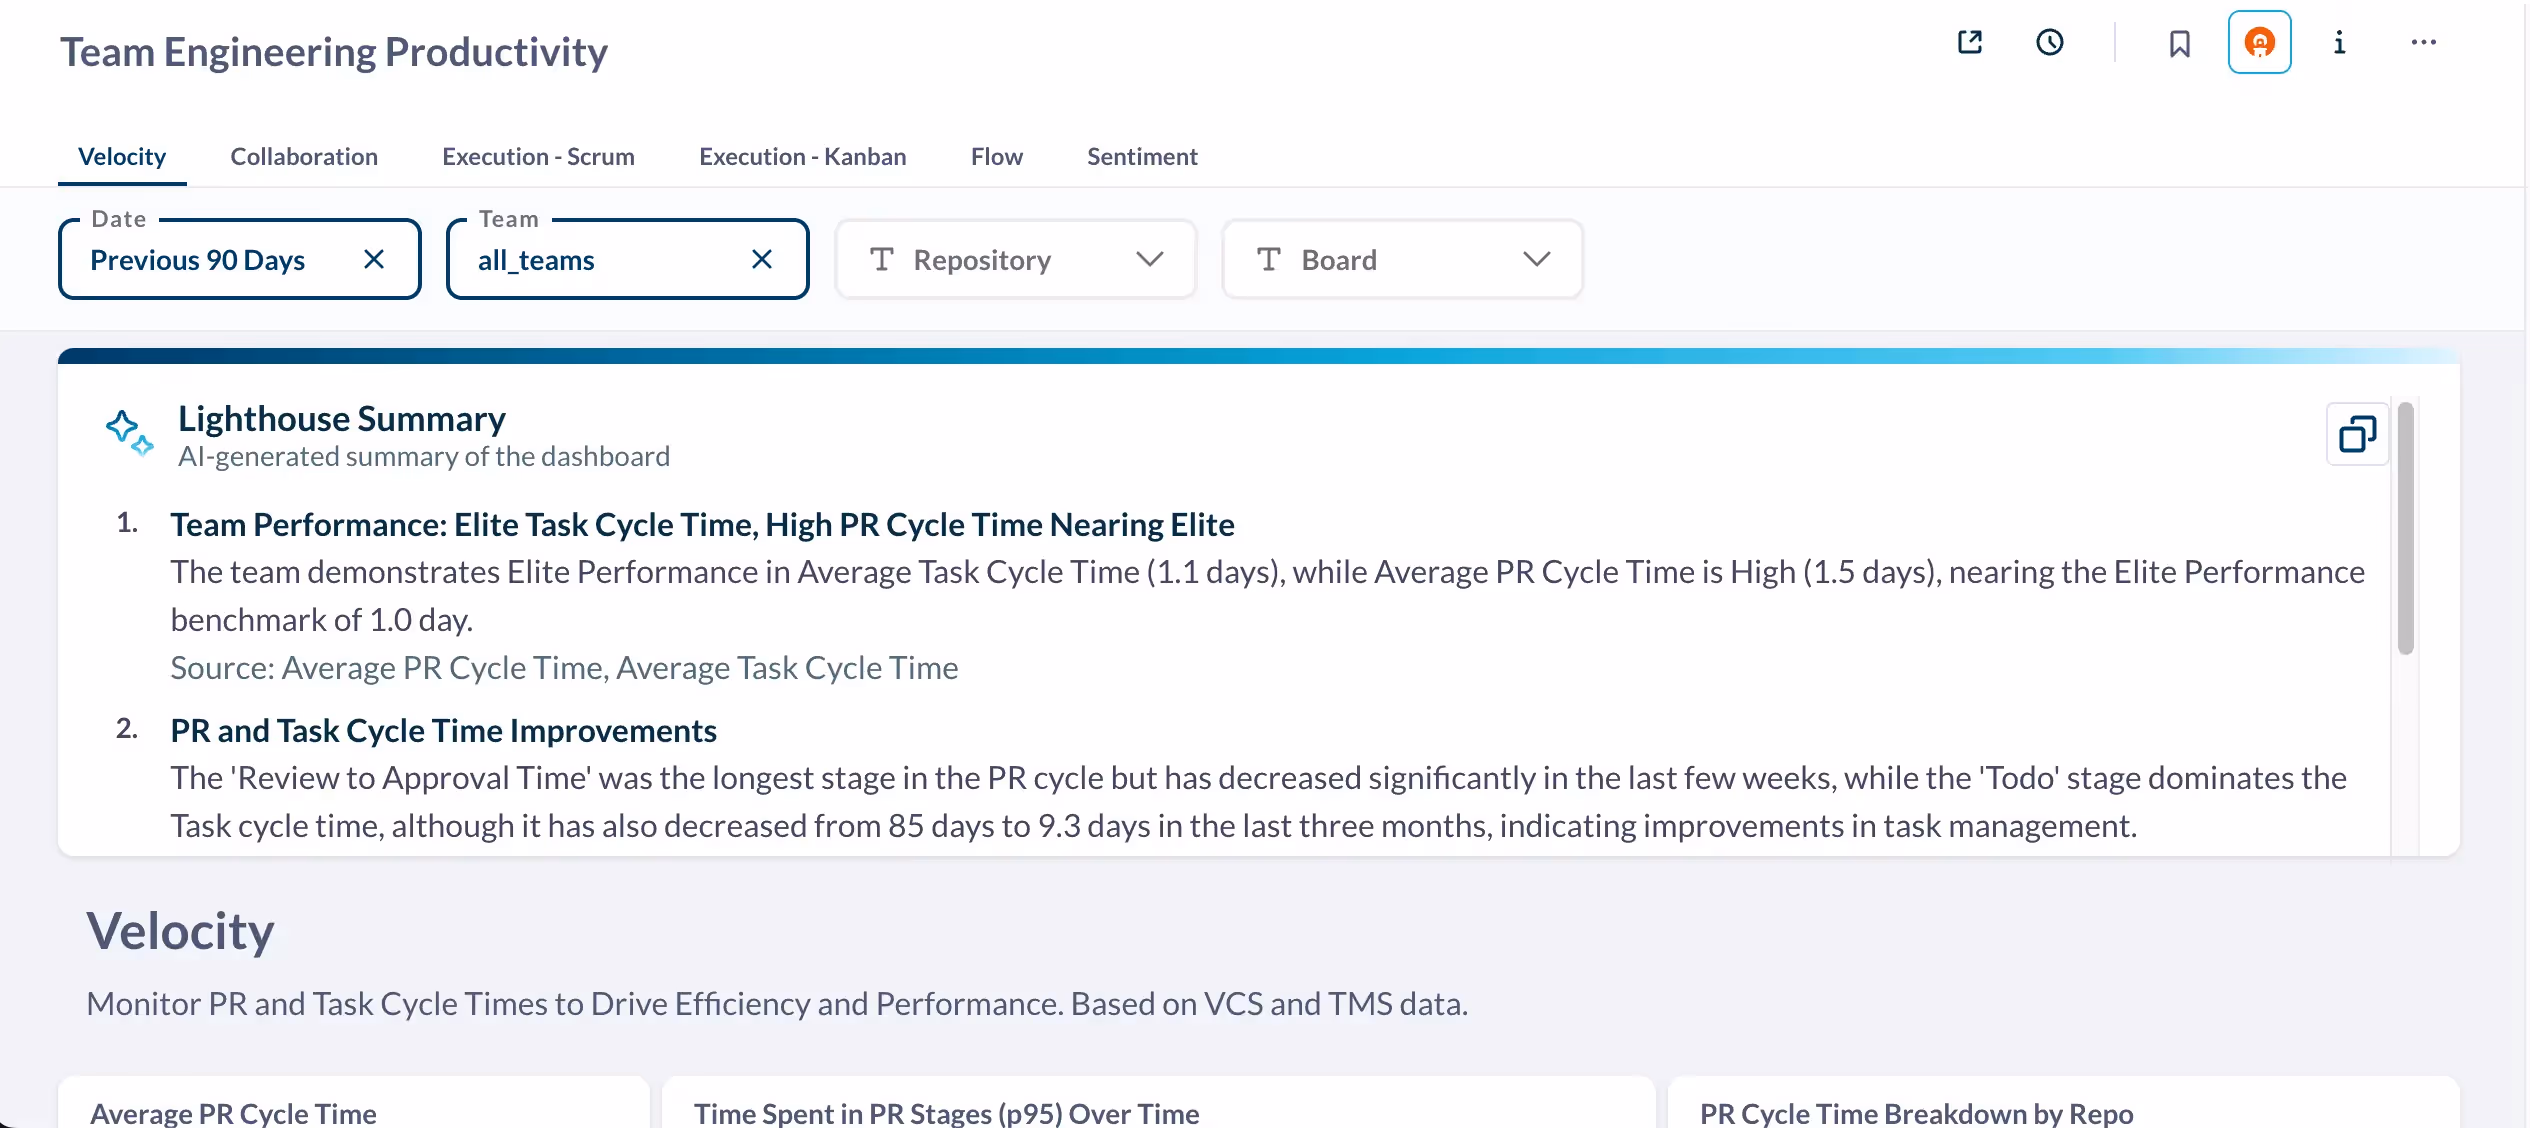2530x1128 pixels.
Task: Expand the Date filter showing Previous 90 Days
Action: tap(197, 259)
